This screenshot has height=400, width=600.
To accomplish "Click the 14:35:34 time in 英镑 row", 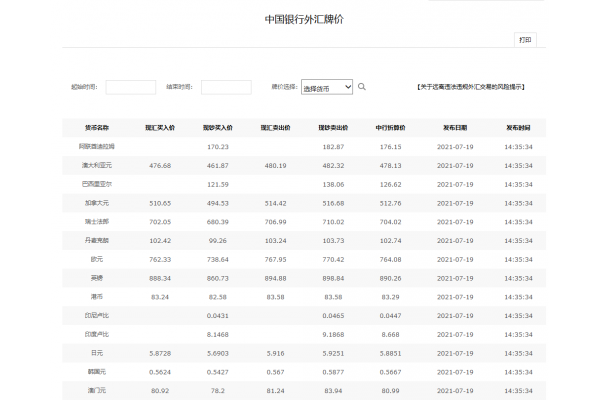I will [518, 278].
